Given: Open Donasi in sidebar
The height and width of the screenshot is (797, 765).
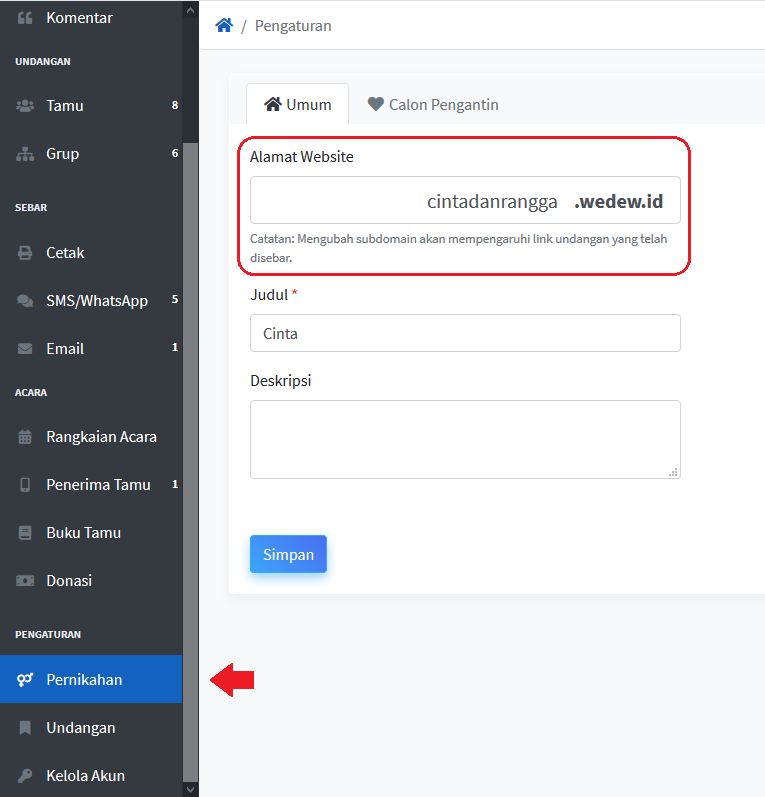Looking at the screenshot, I should [x=91, y=580].
